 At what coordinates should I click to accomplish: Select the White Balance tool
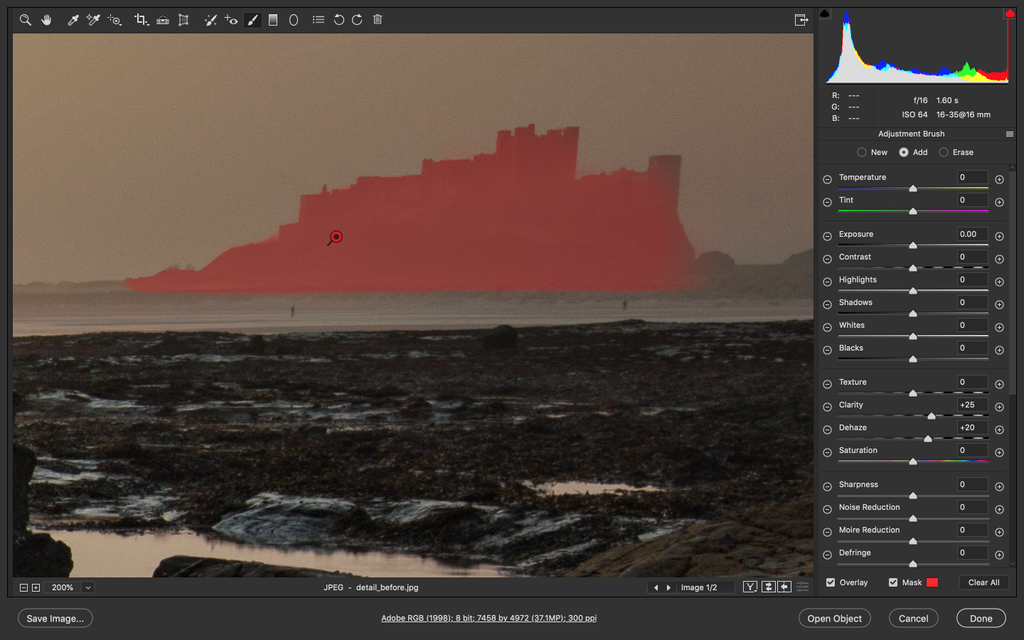[71, 19]
